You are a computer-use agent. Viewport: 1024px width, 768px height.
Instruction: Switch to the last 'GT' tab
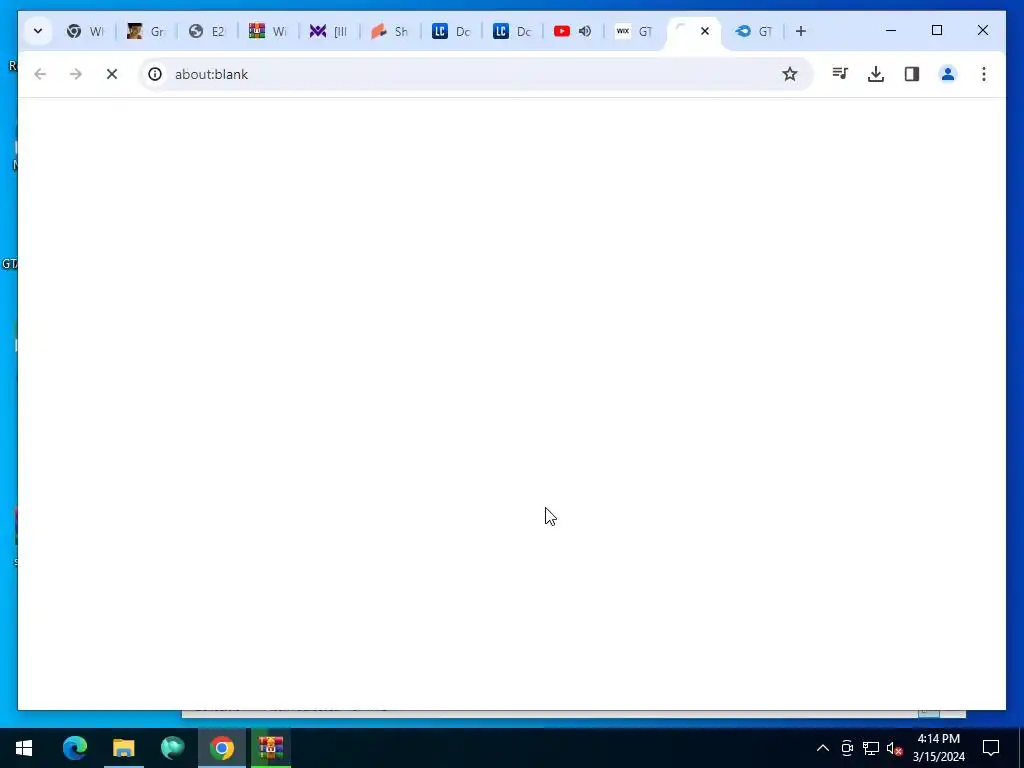click(x=754, y=31)
